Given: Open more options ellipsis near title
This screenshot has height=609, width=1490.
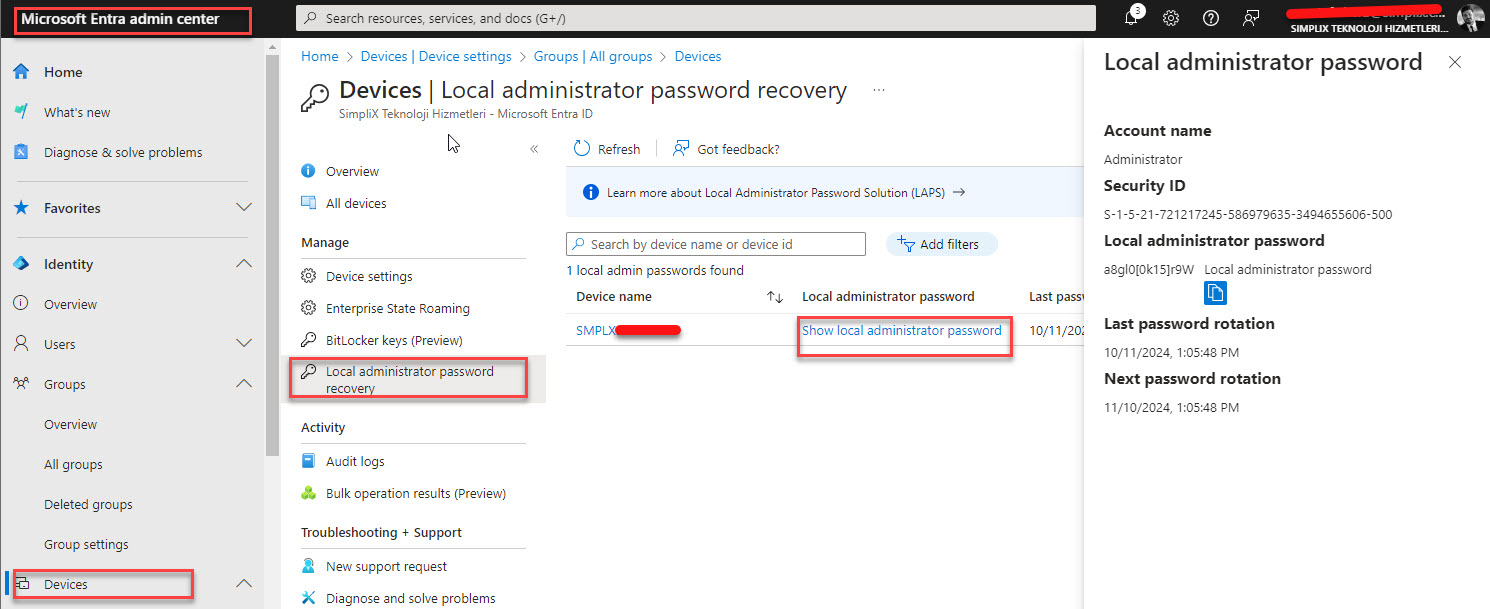Looking at the screenshot, I should click(879, 90).
